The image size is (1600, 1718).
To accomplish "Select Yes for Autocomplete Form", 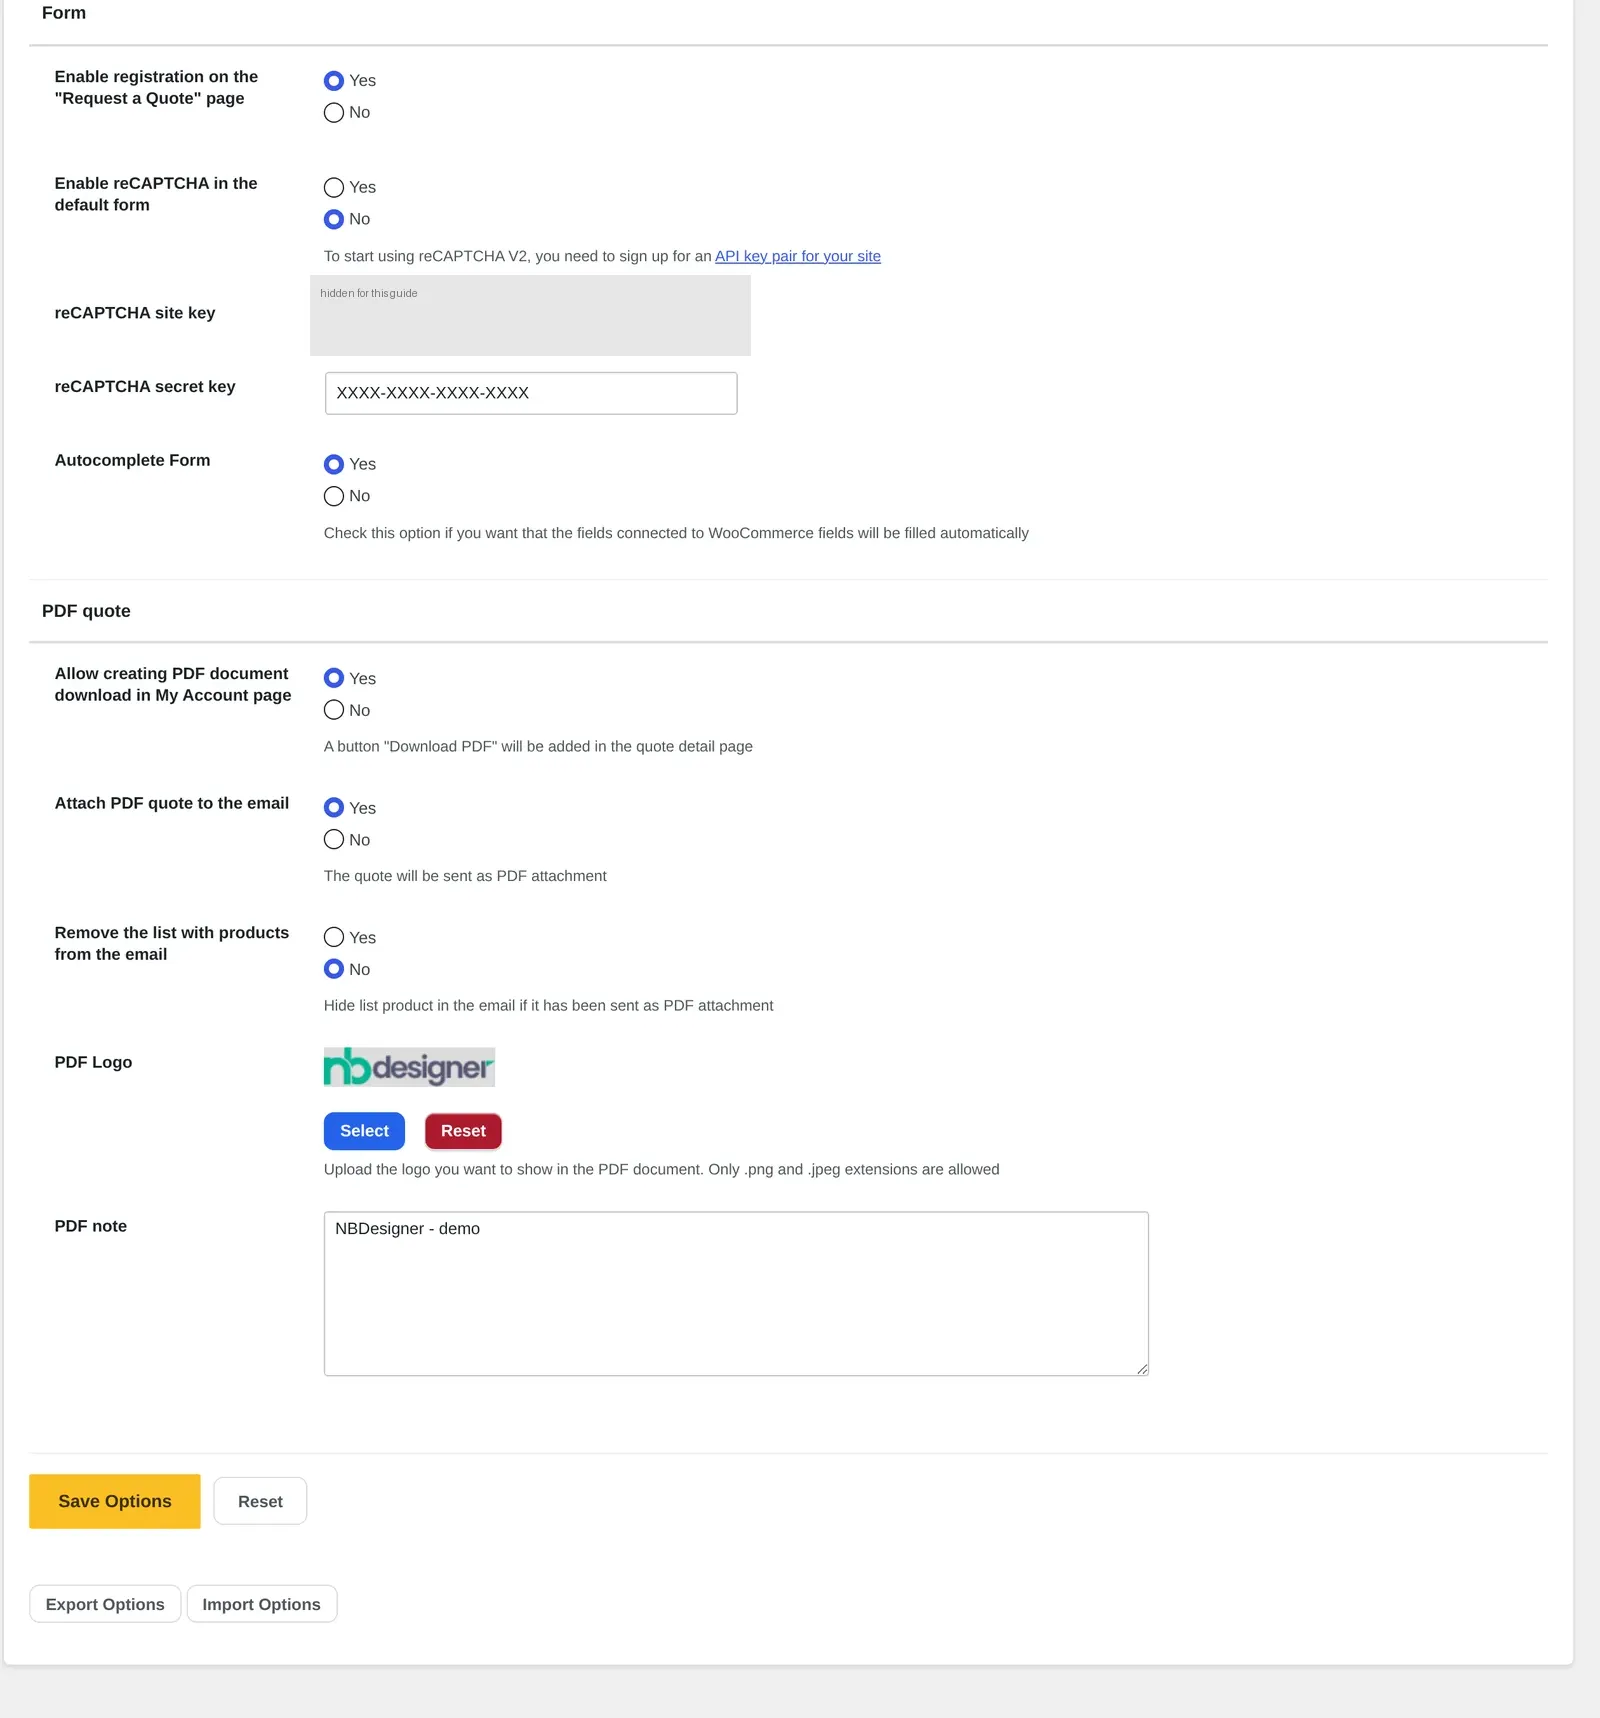I will (334, 464).
